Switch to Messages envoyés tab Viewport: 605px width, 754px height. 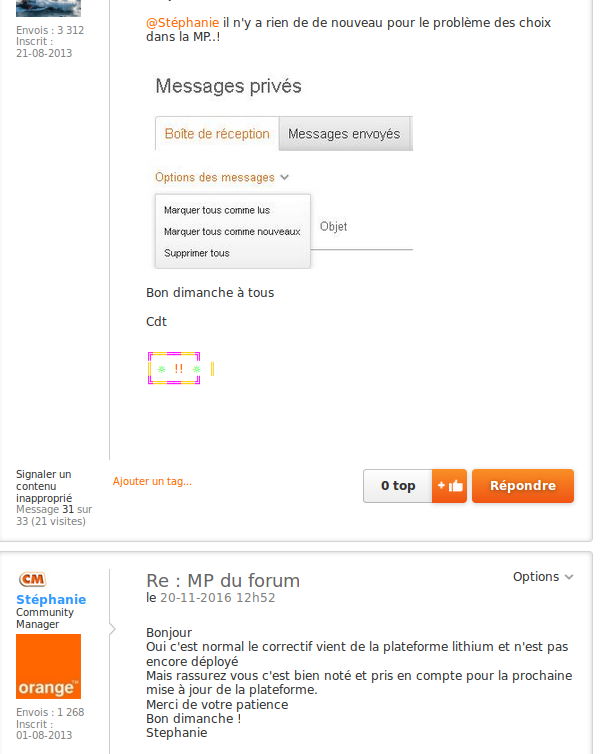click(343, 134)
